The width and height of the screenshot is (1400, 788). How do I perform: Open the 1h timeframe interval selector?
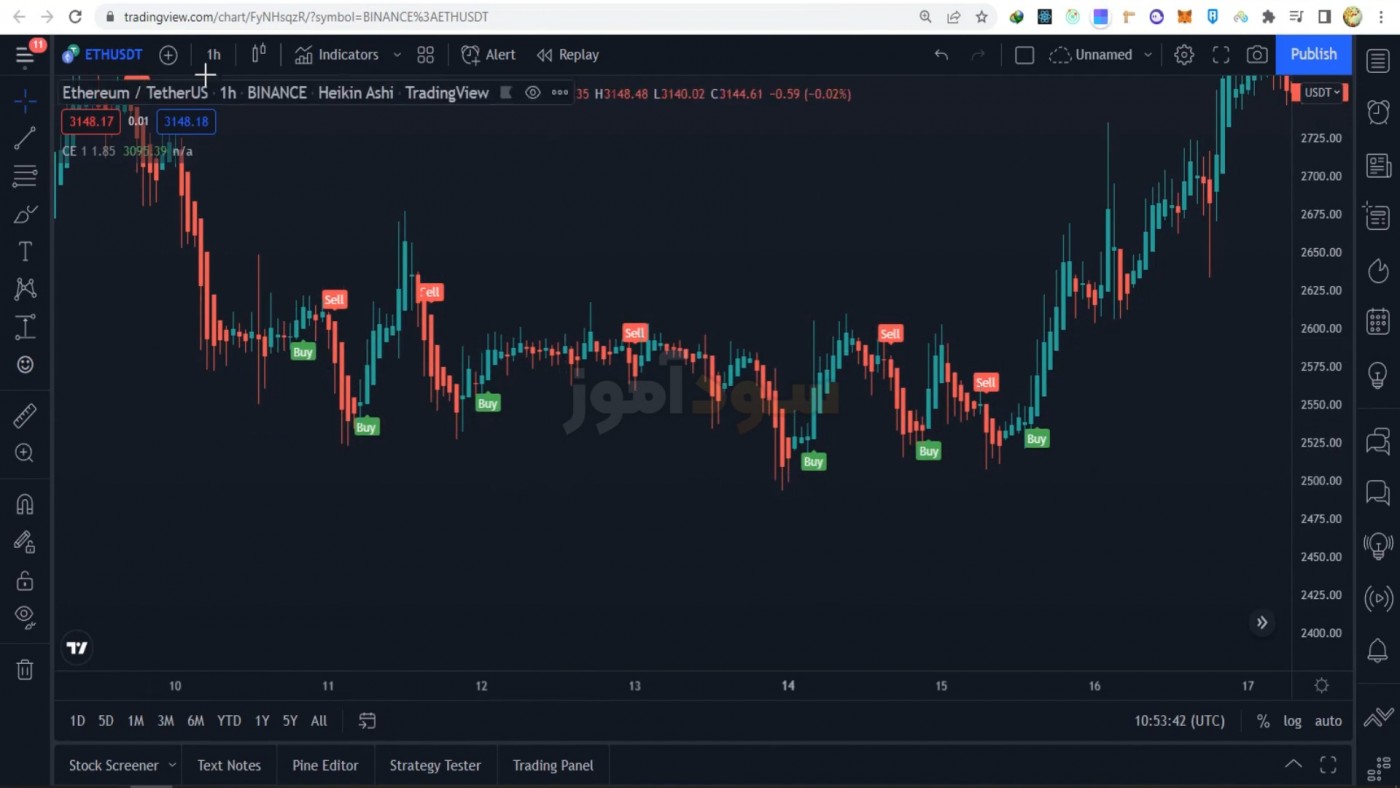pyautogui.click(x=213, y=55)
